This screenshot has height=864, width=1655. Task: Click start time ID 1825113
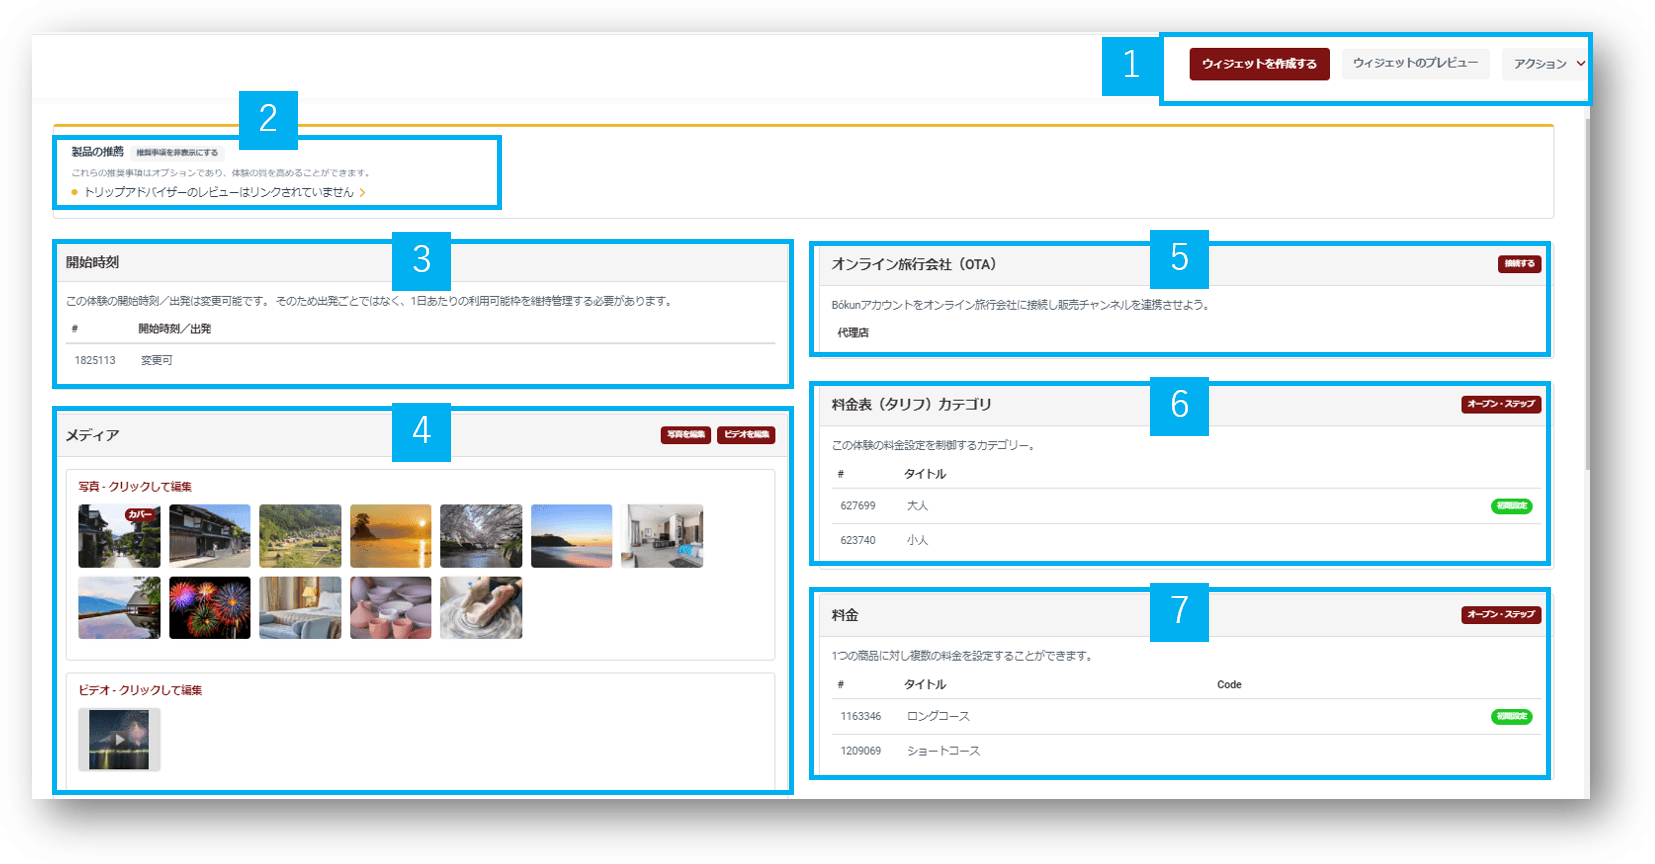coord(95,360)
